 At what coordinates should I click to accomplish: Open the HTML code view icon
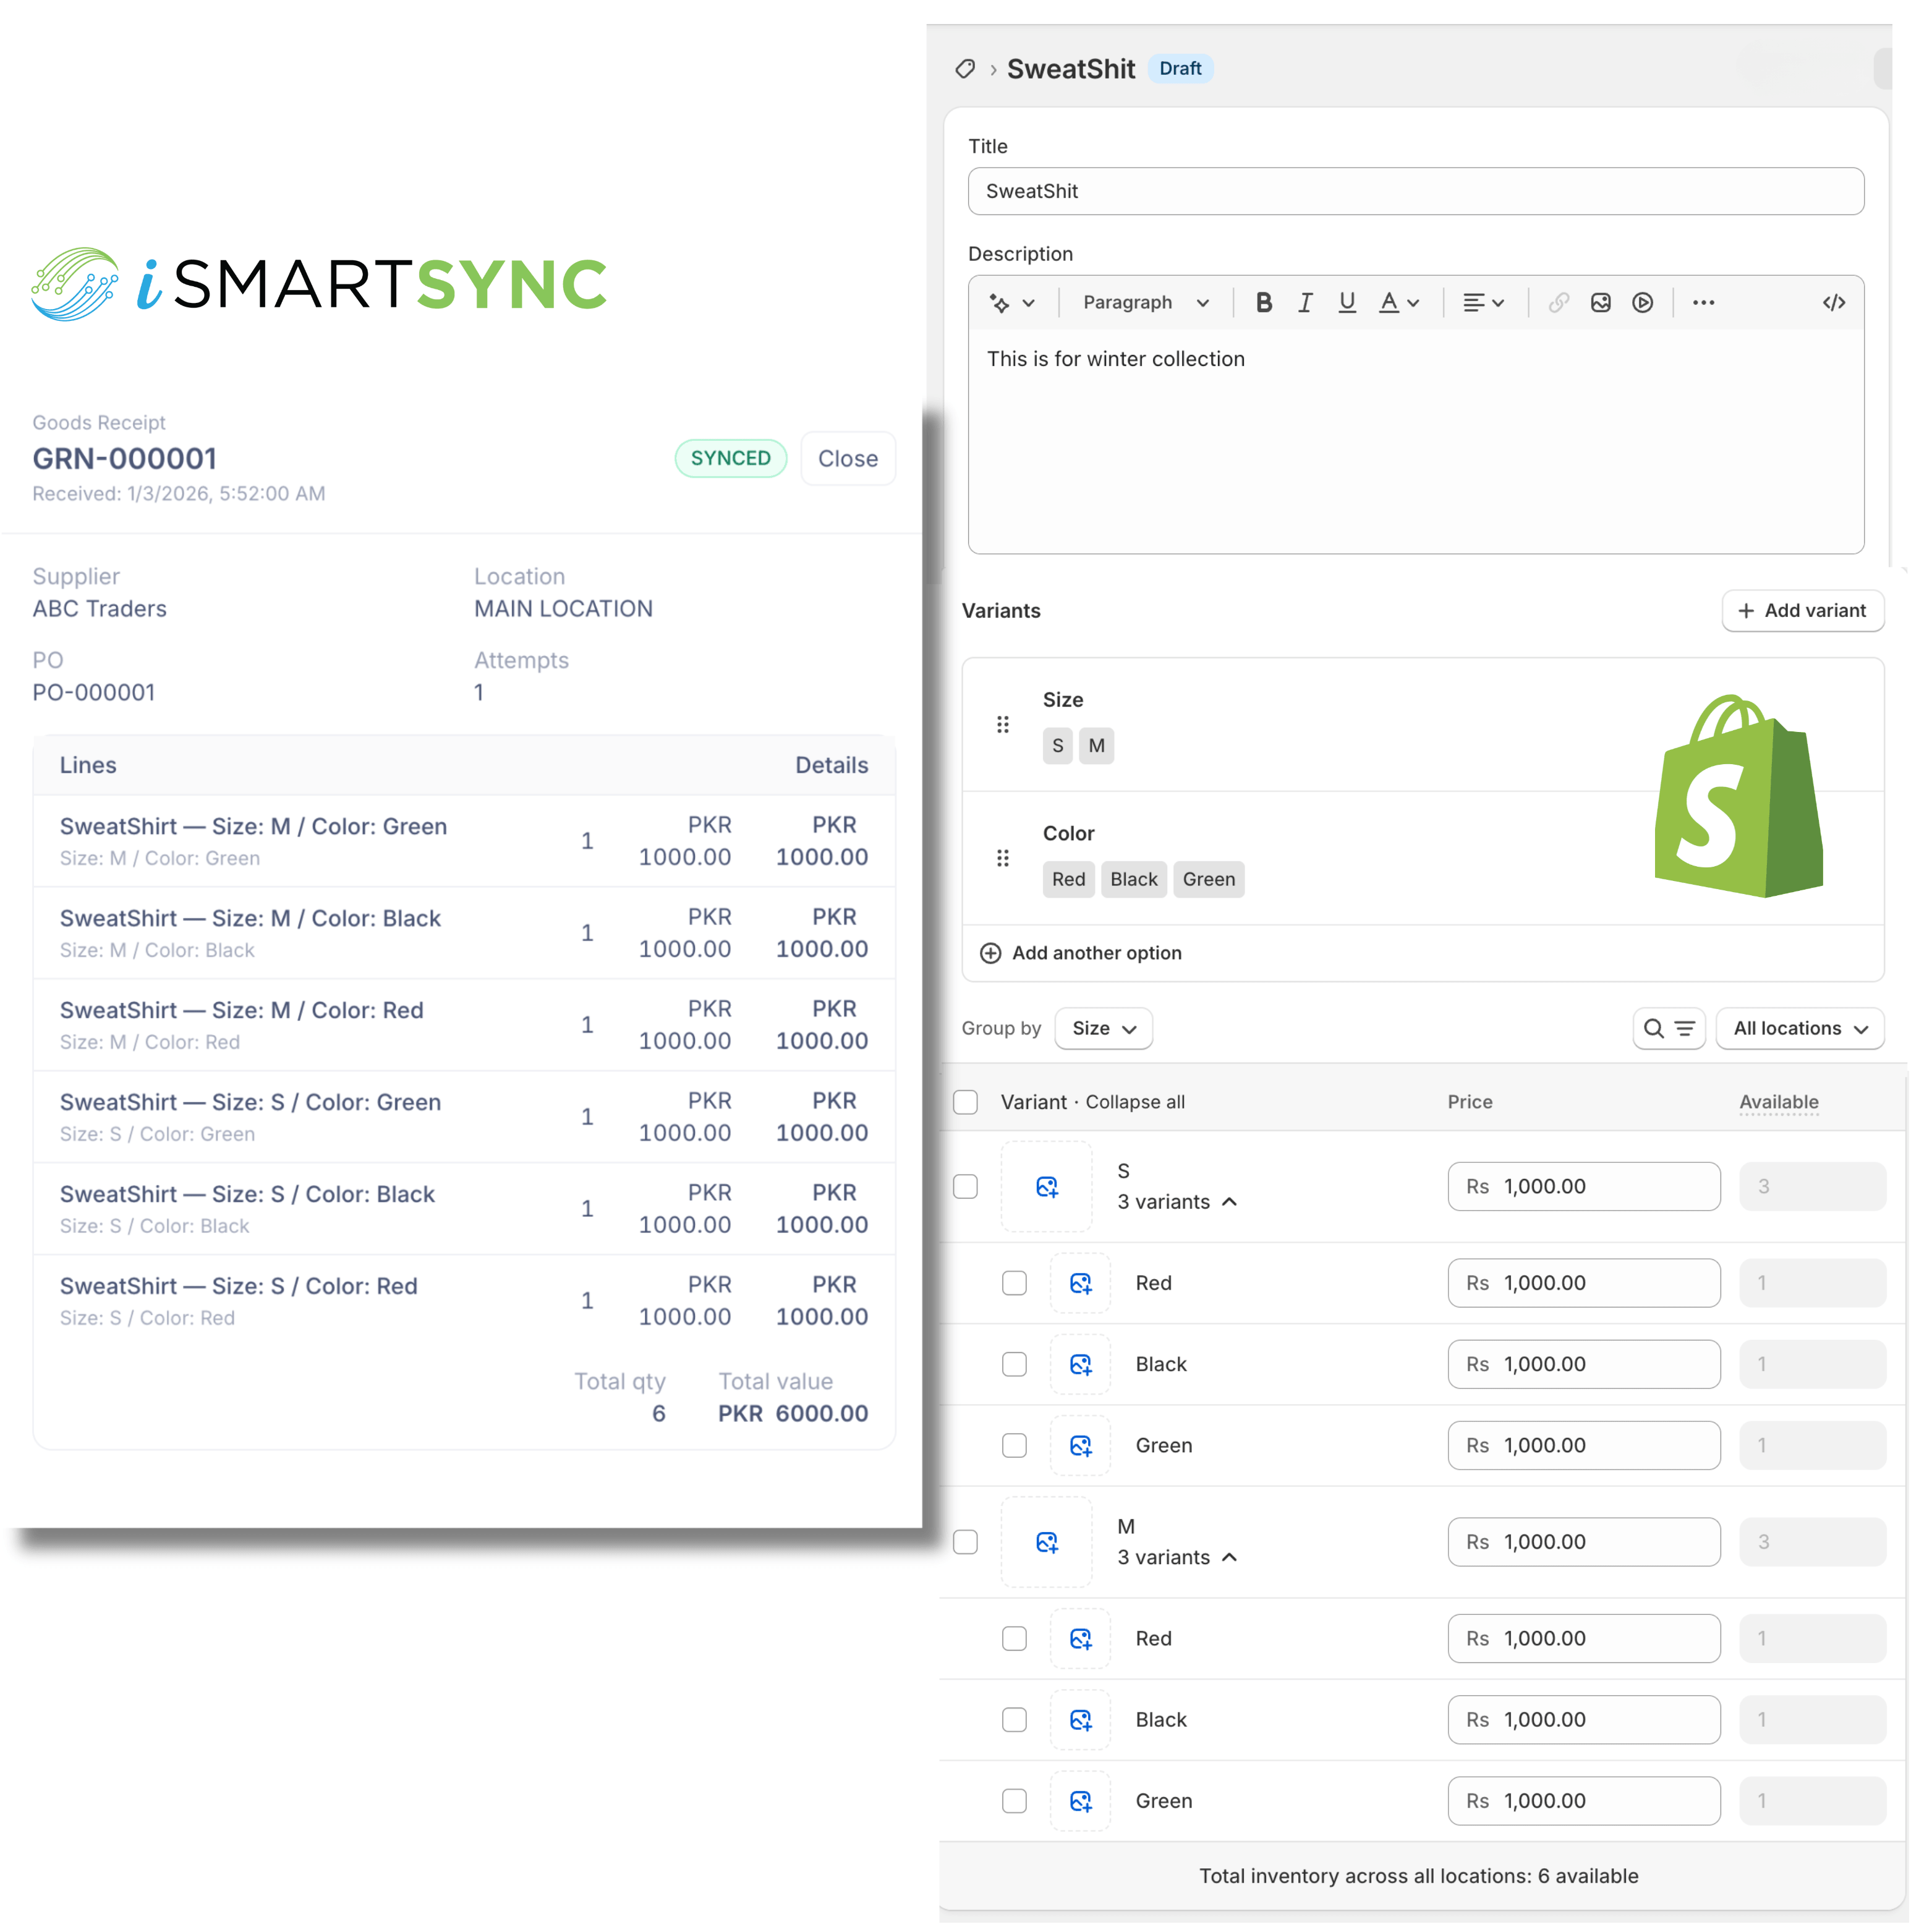(1833, 302)
